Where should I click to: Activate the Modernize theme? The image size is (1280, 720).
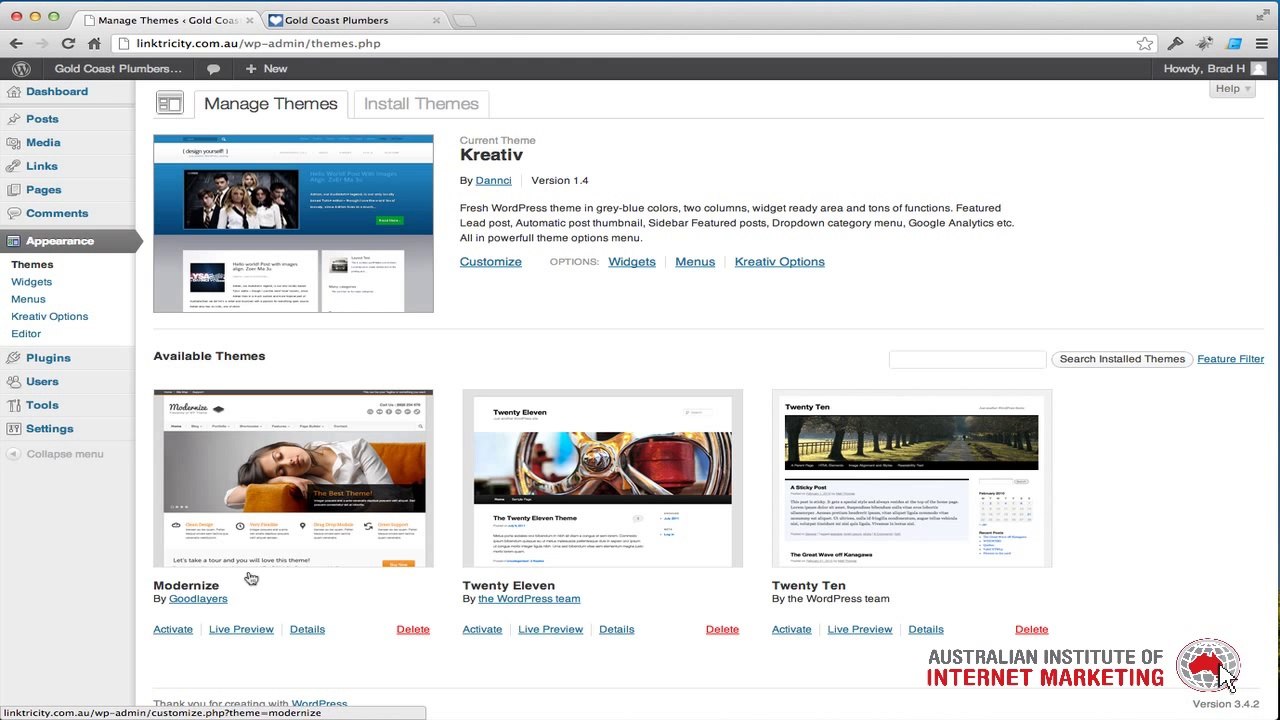coord(173,630)
